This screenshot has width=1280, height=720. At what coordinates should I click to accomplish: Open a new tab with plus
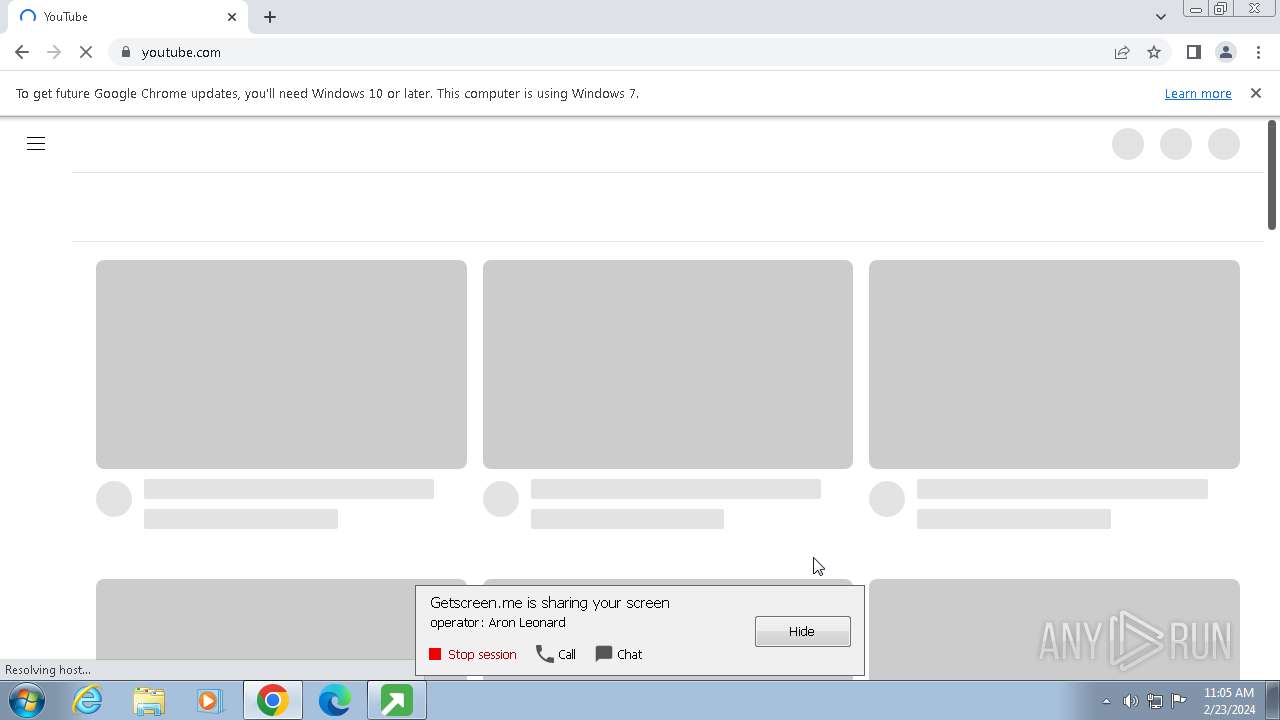(270, 17)
